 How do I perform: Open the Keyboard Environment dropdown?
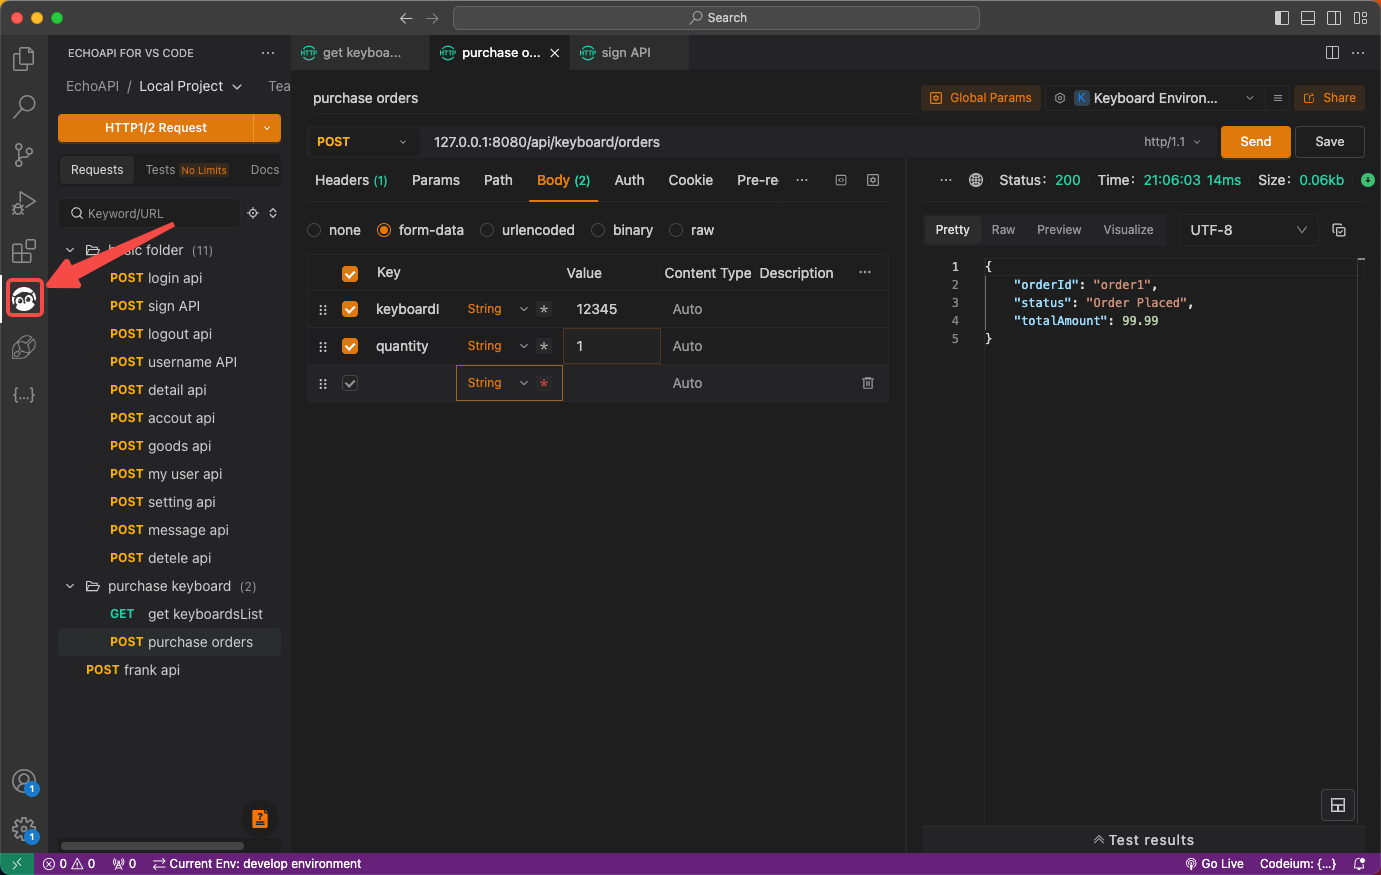click(1155, 98)
